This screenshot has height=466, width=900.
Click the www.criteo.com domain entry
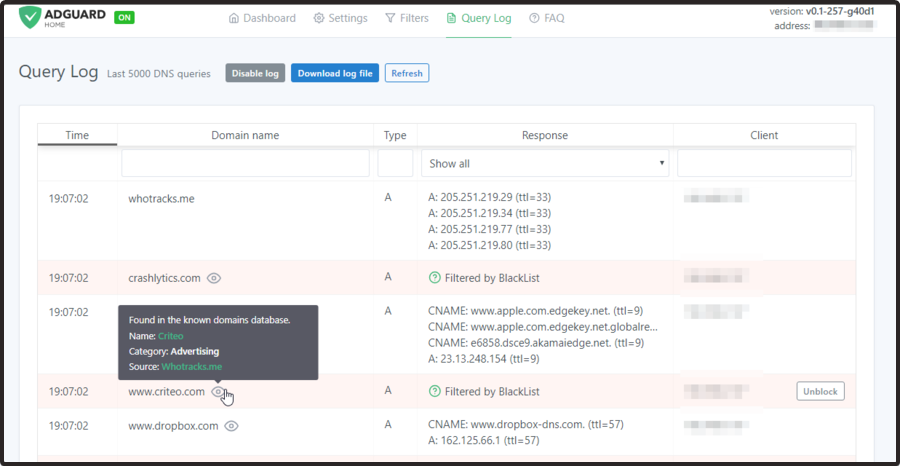pos(166,392)
